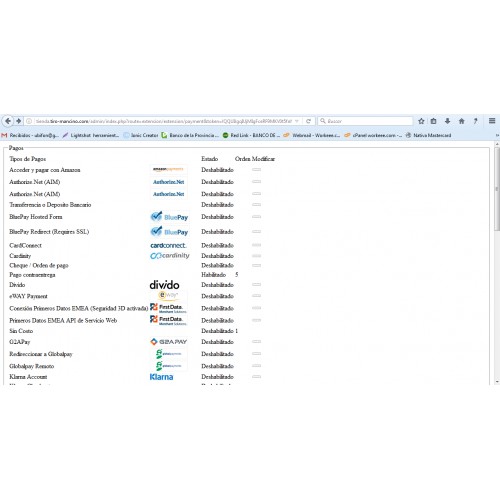
Task: Click the divido logo
Action: pos(164,285)
